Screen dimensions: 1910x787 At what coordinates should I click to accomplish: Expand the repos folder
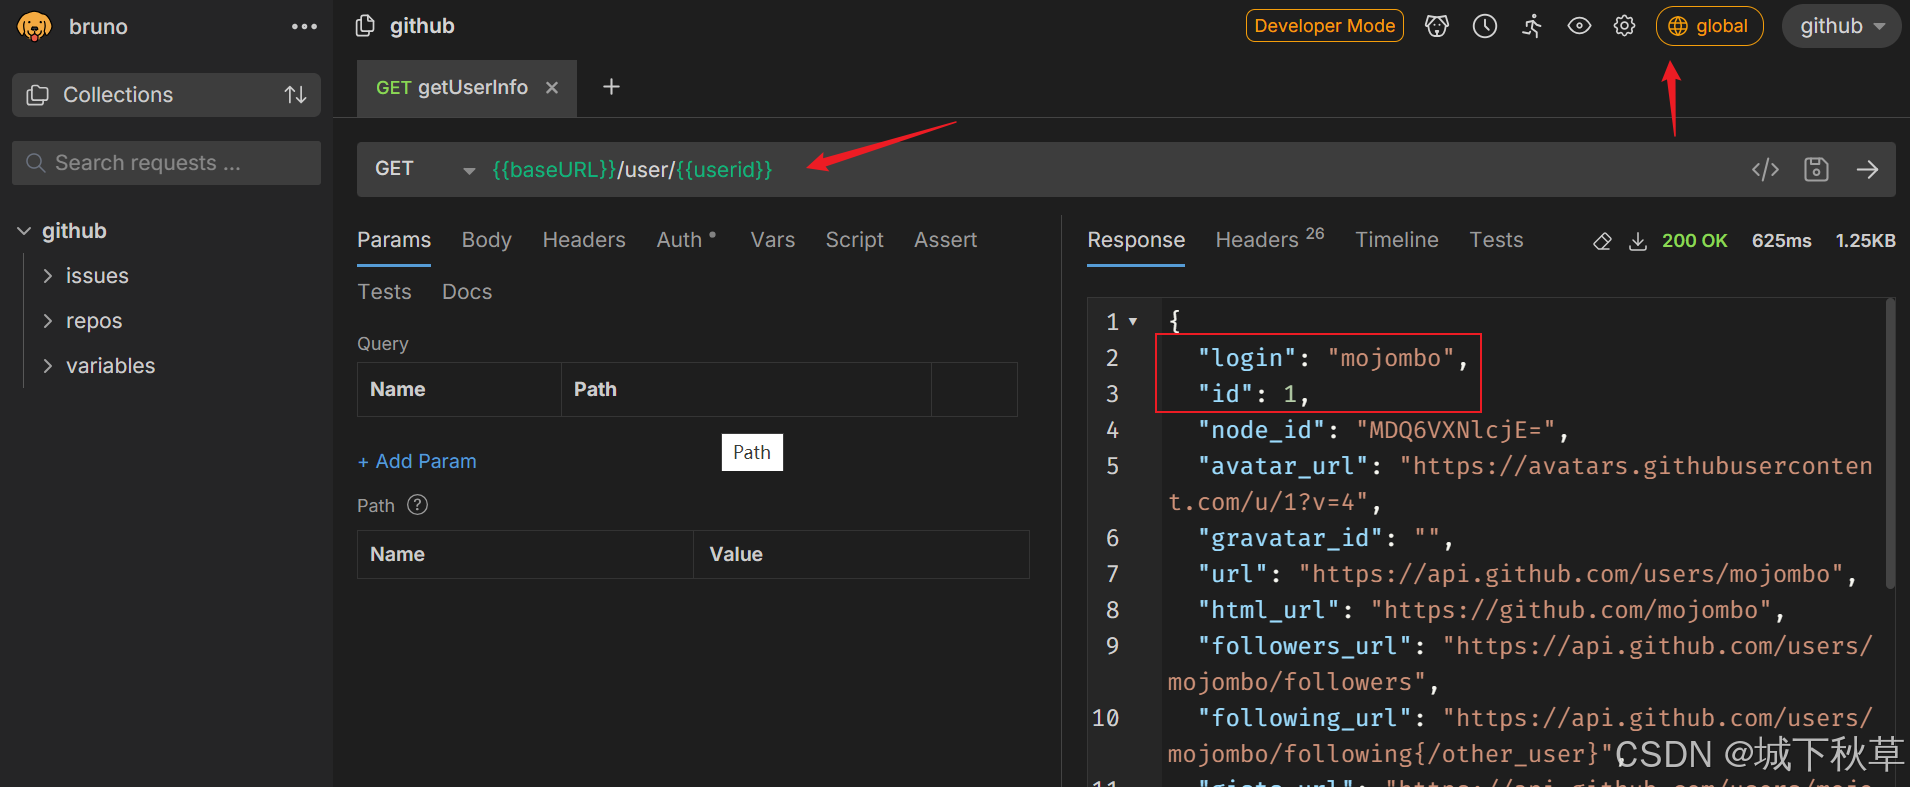coord(47,321)
